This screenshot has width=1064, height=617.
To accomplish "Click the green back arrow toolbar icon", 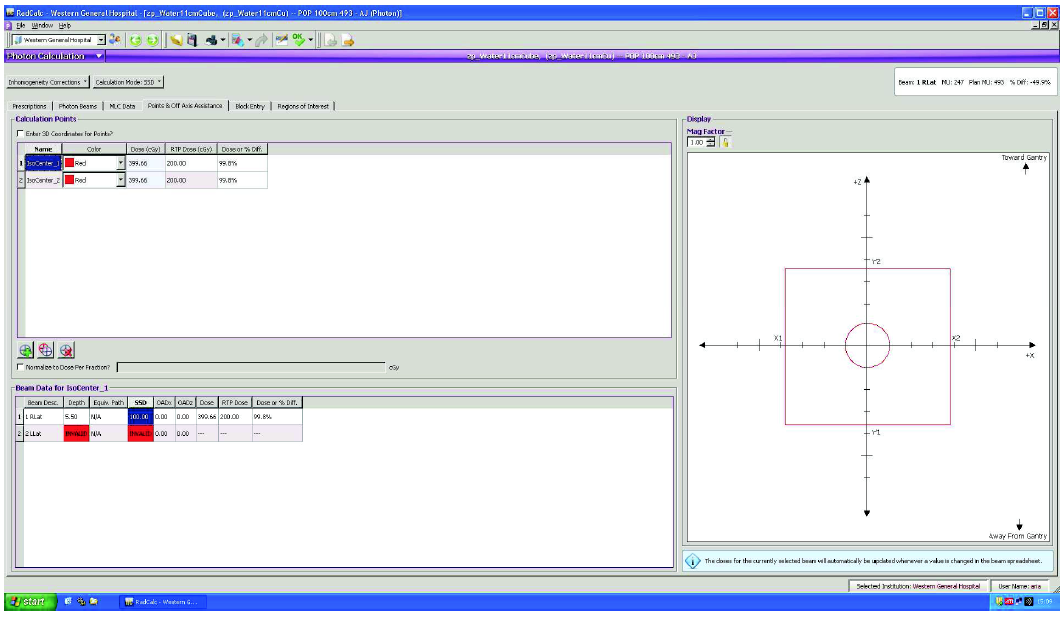I will pos(136,41).
